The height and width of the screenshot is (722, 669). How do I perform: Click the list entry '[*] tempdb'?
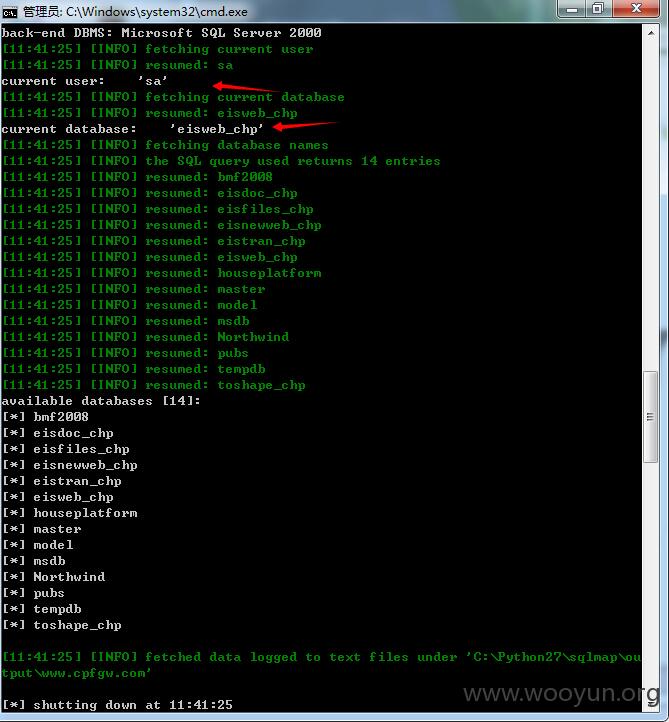(x=42, y=609)
